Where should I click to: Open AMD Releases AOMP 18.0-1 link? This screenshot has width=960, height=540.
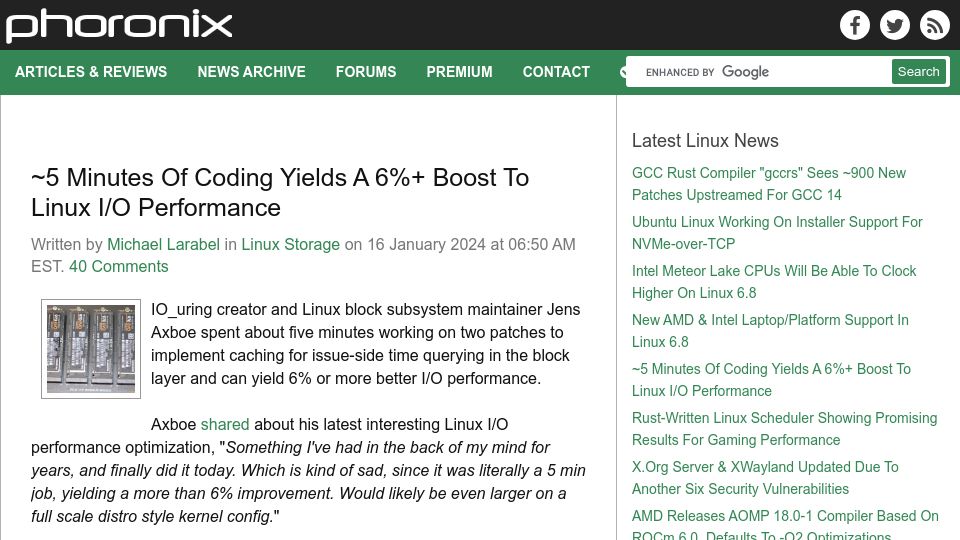click(x=785, y=525)
